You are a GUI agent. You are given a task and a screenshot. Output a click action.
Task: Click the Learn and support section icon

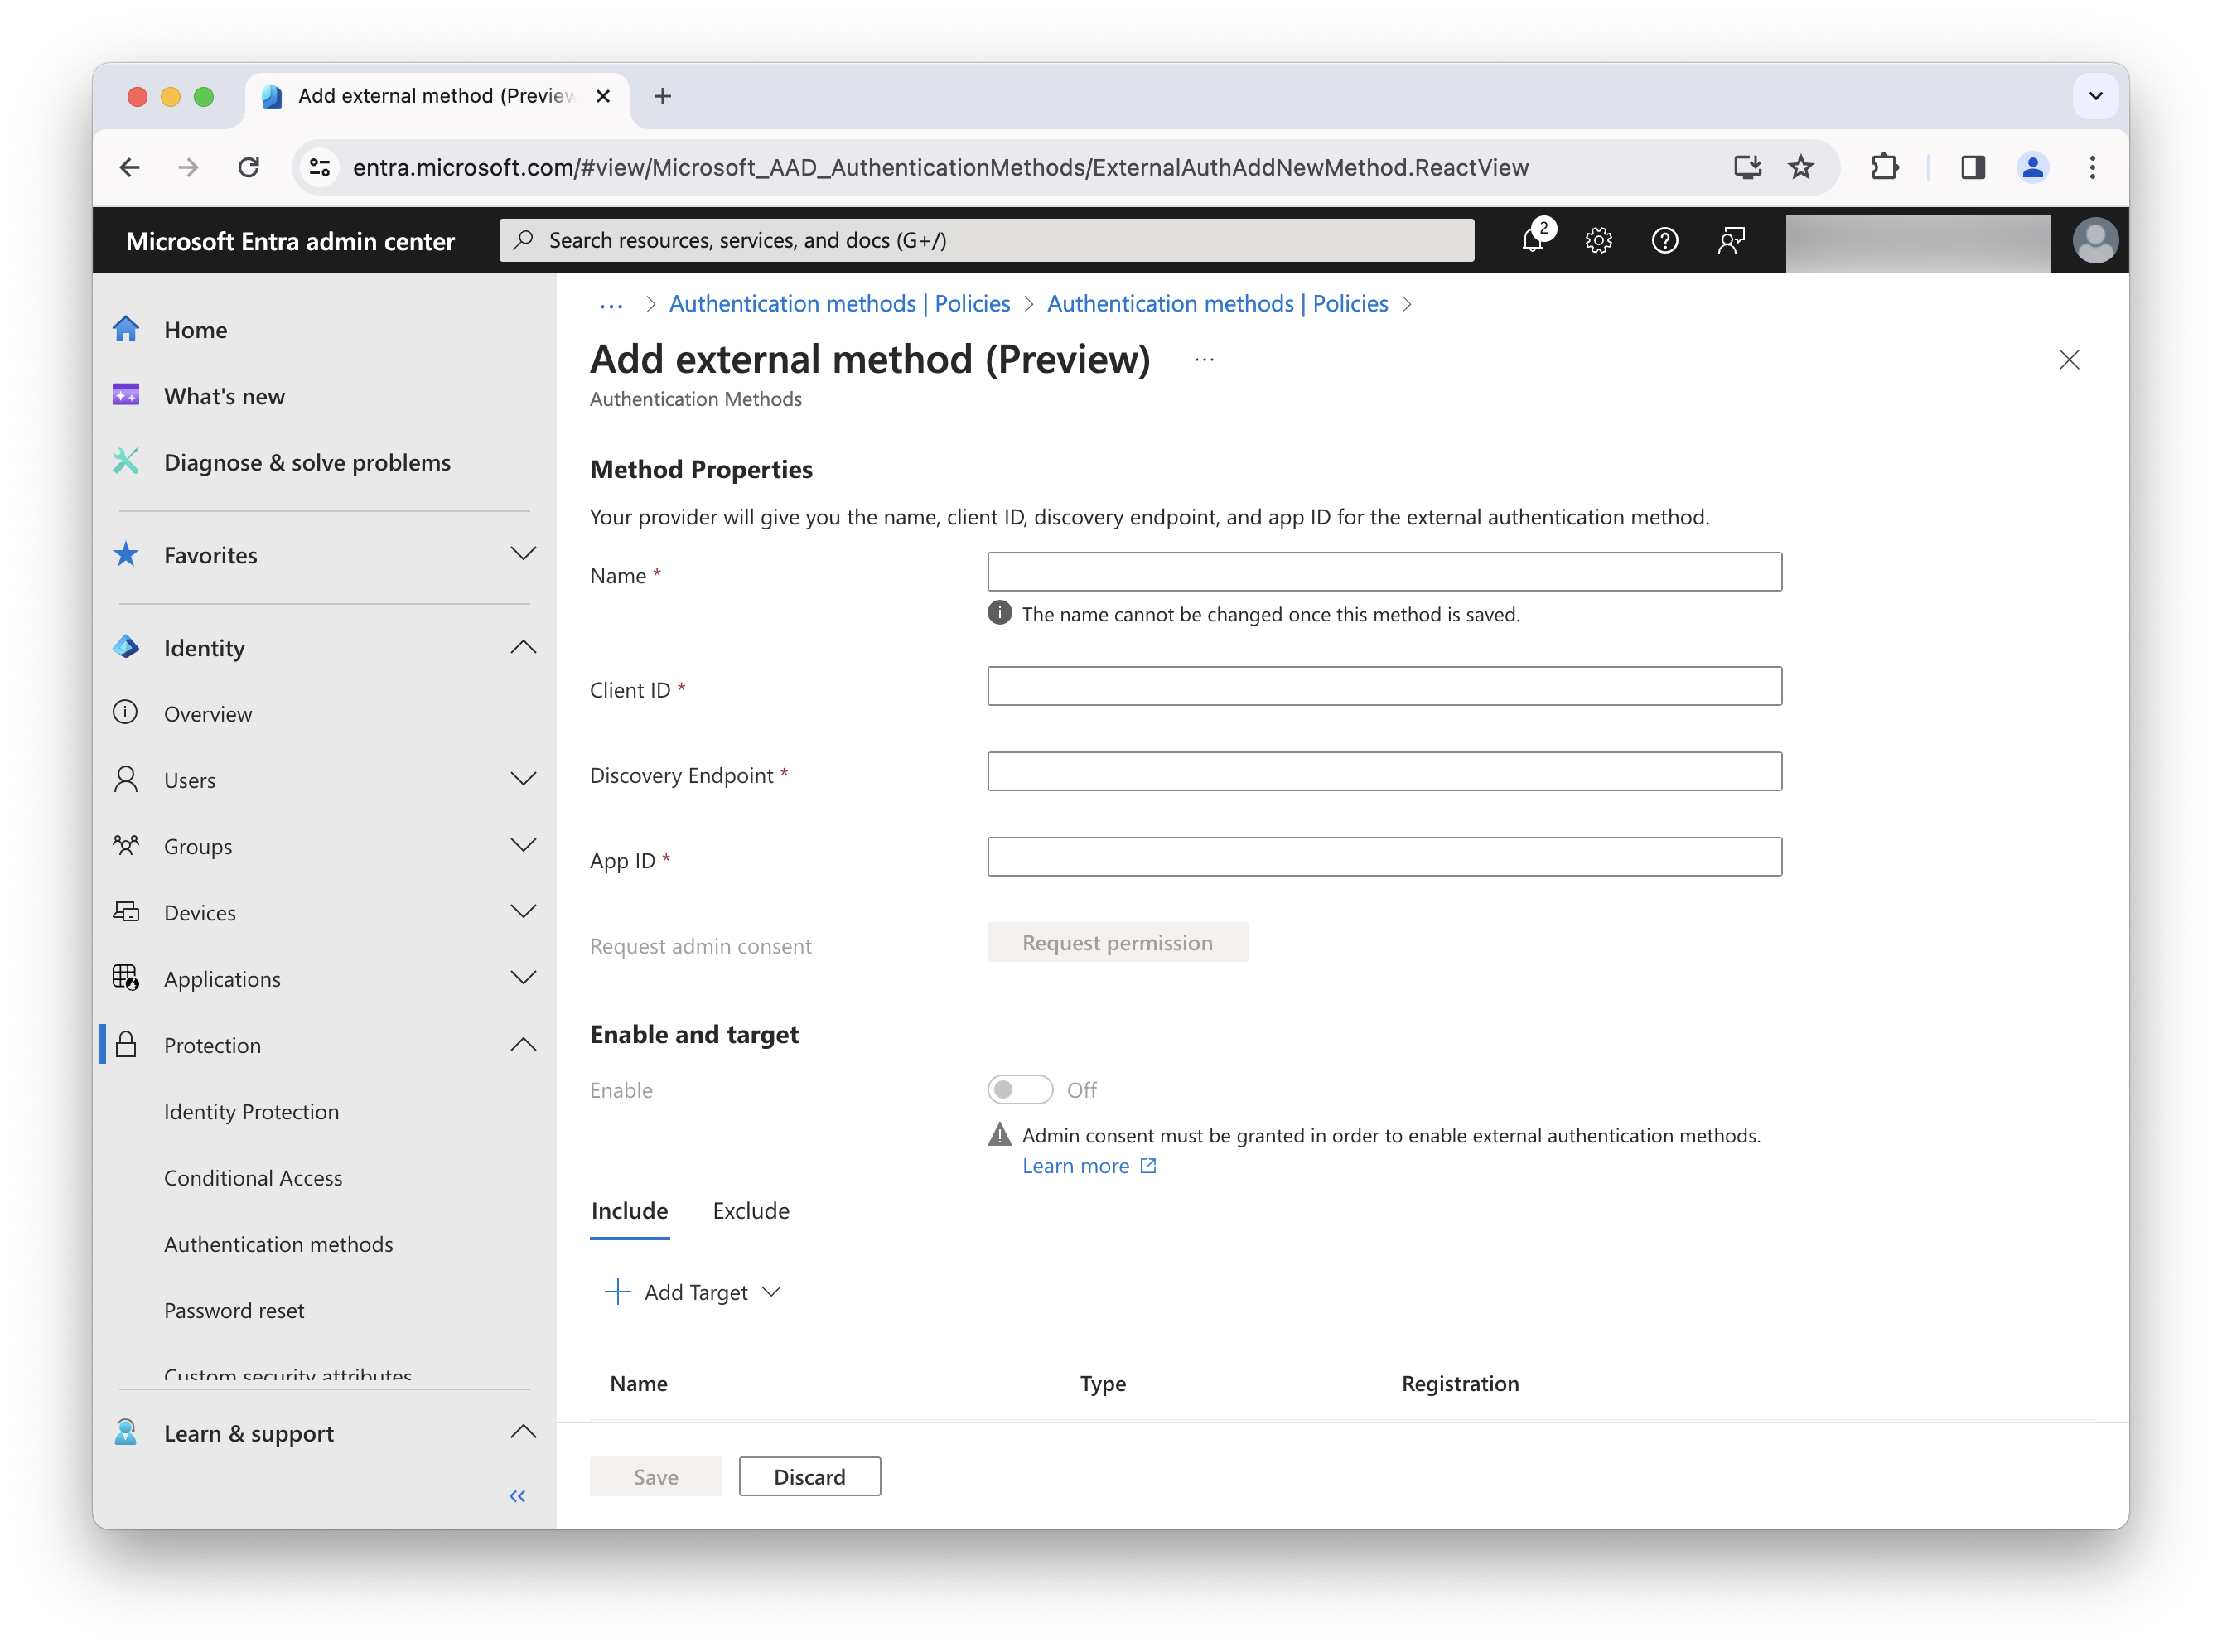128,1433
